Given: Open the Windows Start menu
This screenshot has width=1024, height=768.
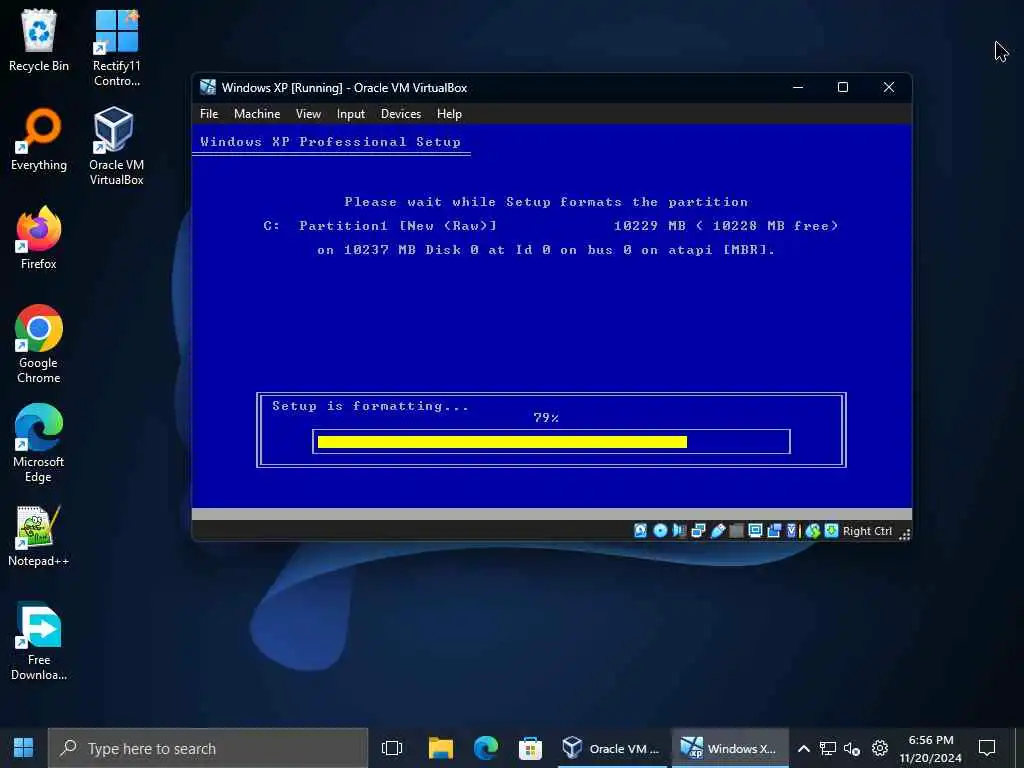Looking at the screenshot, I should pyautogui.click(x=24, y=748).
